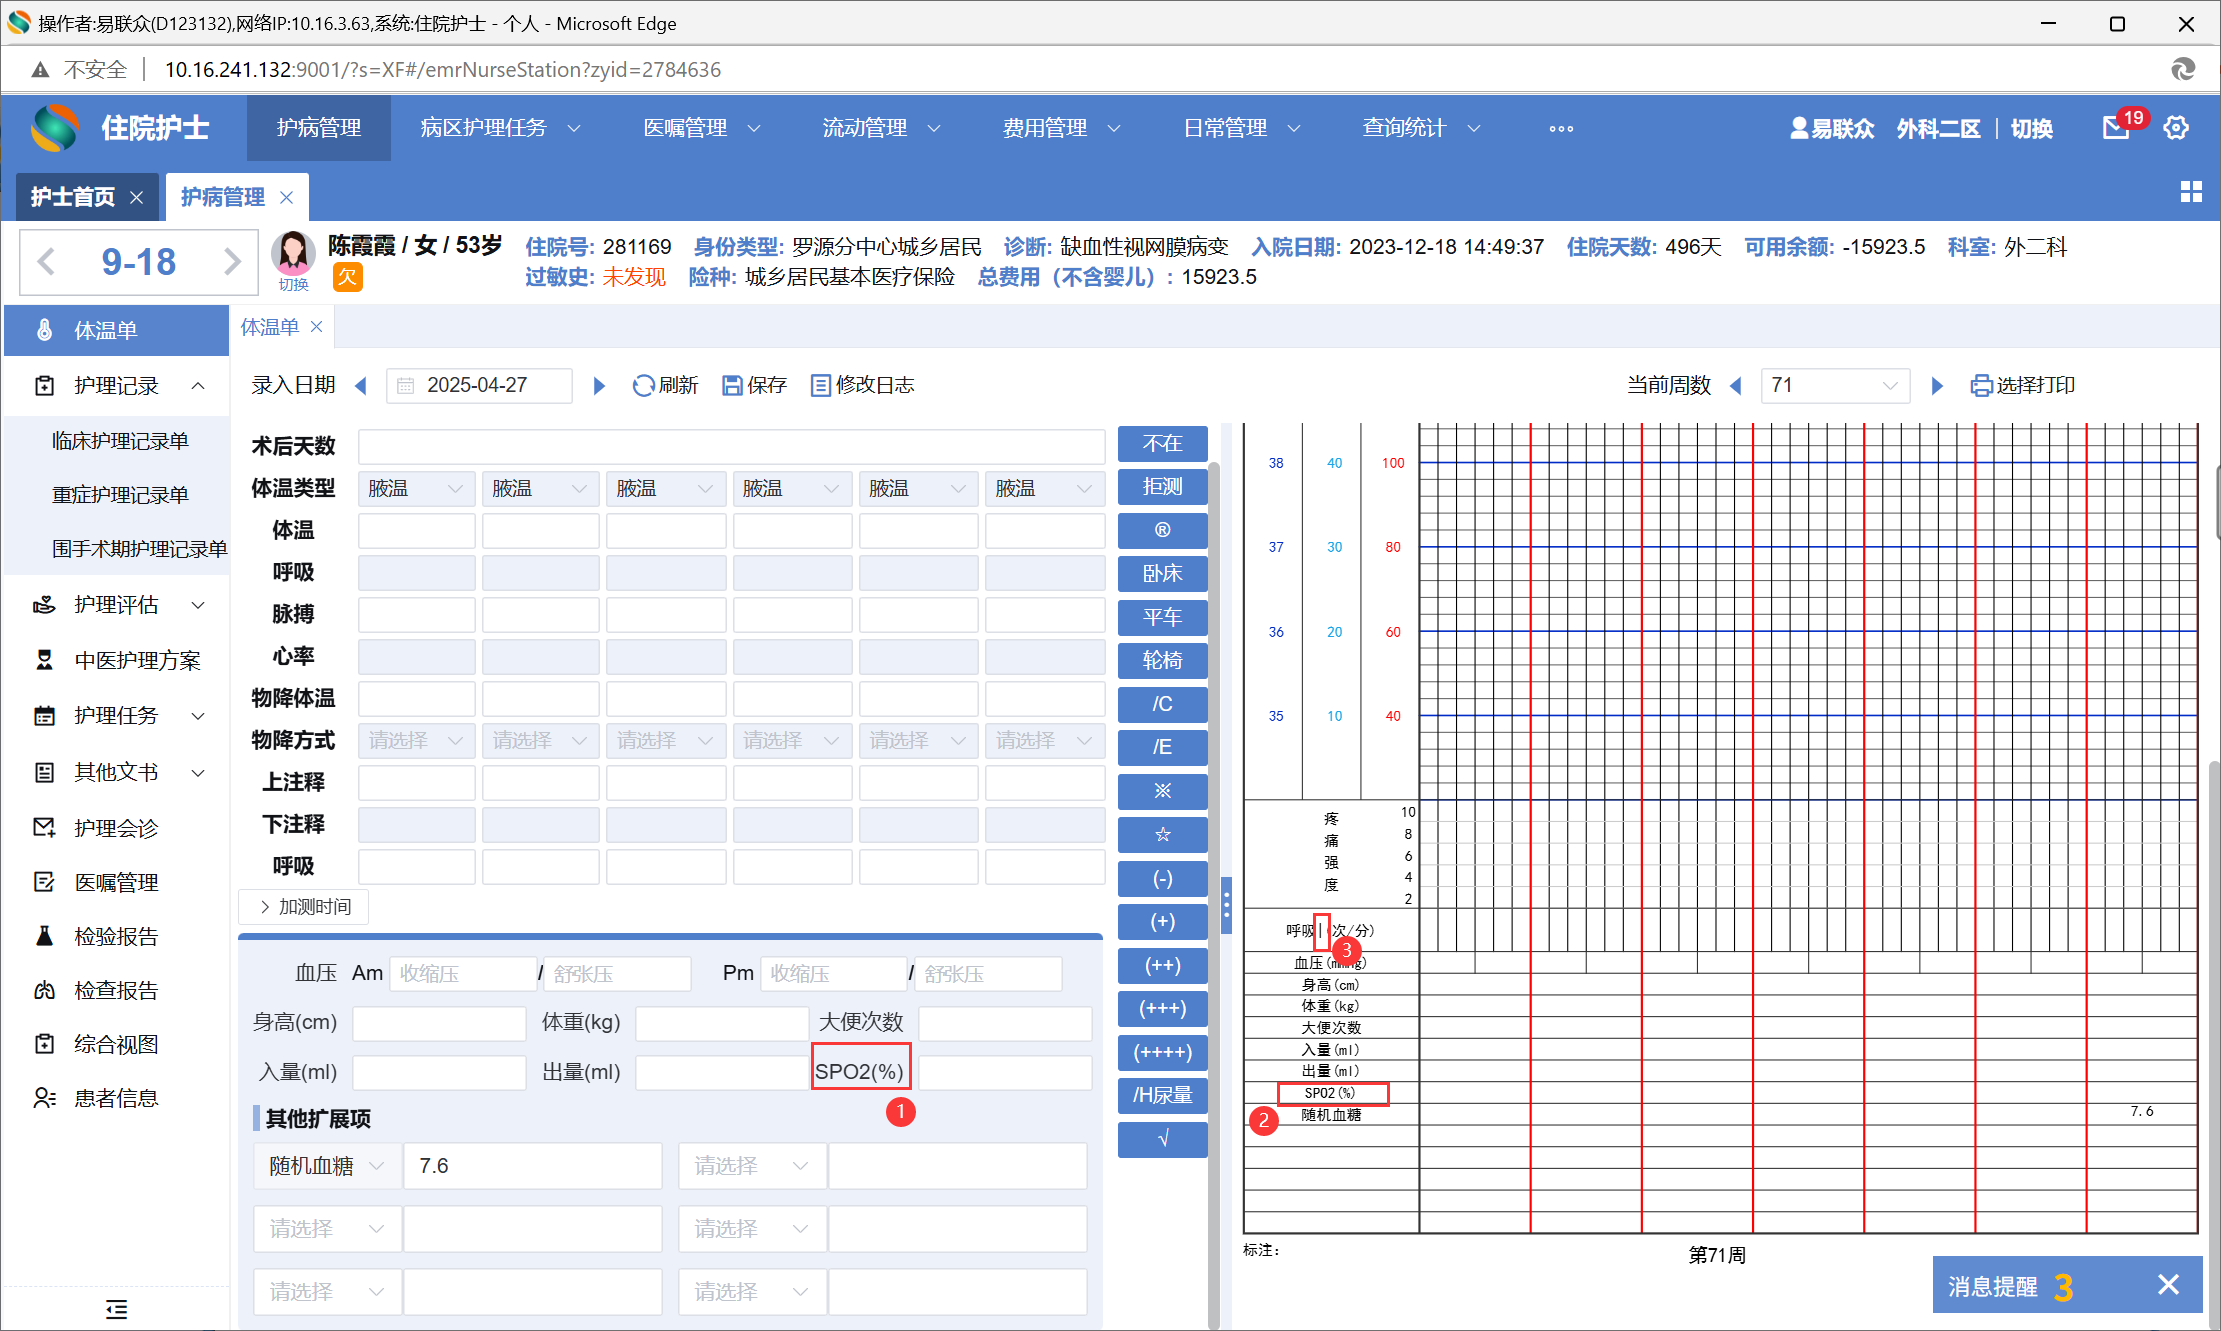Click the 不在 quick-entry button
Image resolution: width=2221 pixels, height=1331 pixels.
tap(1162, 443)
